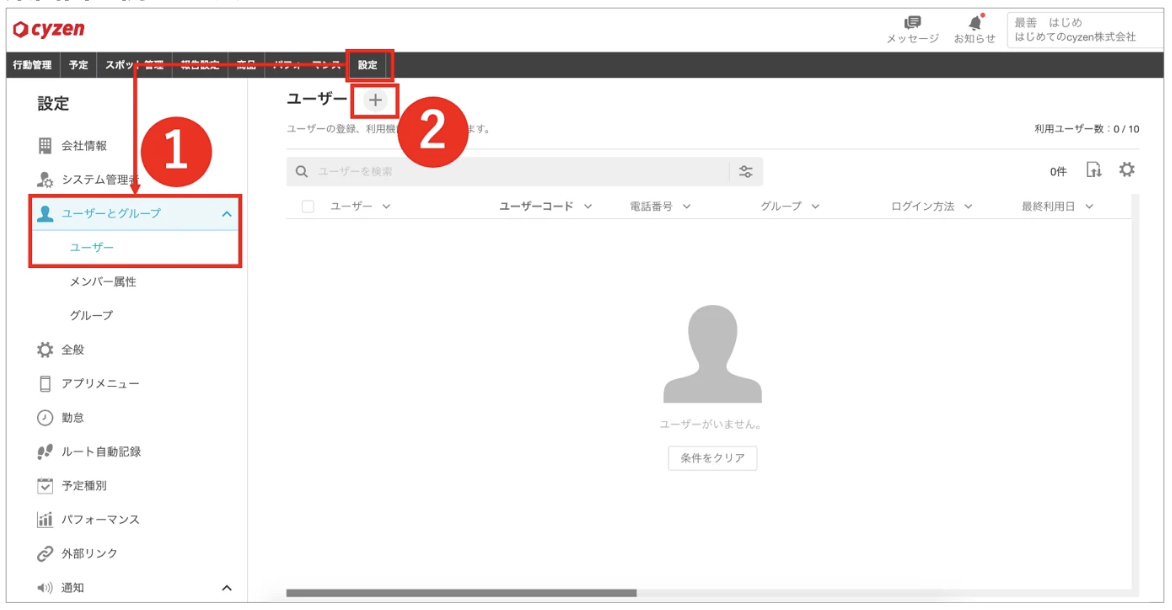Click the パフォーマンス bar chart icon
The image size is (1172, 610).
point(45,520)
